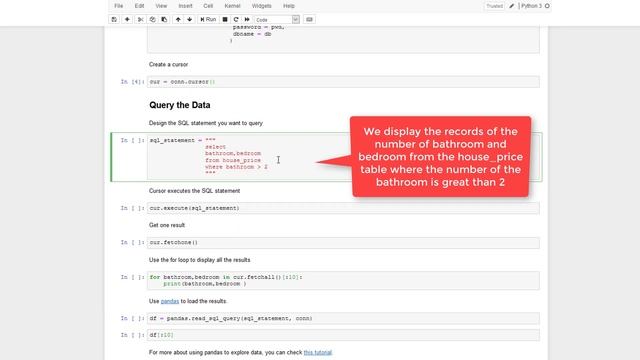This screenshot has height=360, width=640.
Task: Click 'Cursor executes the SQL statement' text
Action: tap(194, 191)
